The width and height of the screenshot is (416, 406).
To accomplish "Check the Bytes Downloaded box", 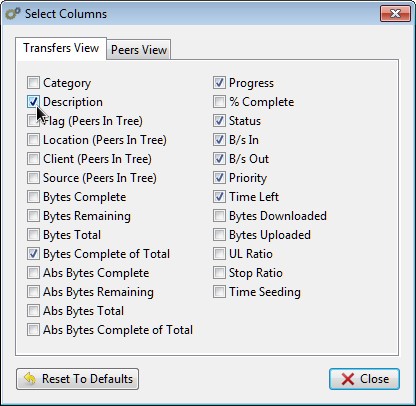I will click(x=219, y=216).
